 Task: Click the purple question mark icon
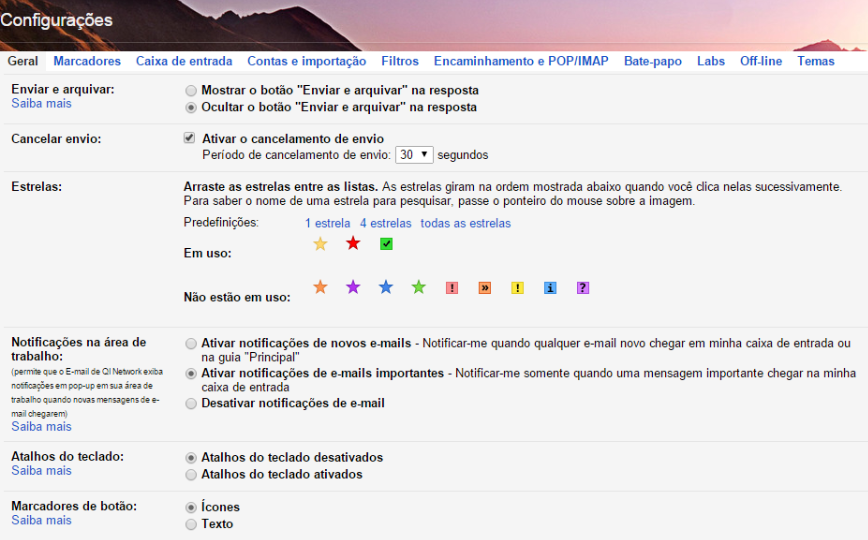point(583,288)
